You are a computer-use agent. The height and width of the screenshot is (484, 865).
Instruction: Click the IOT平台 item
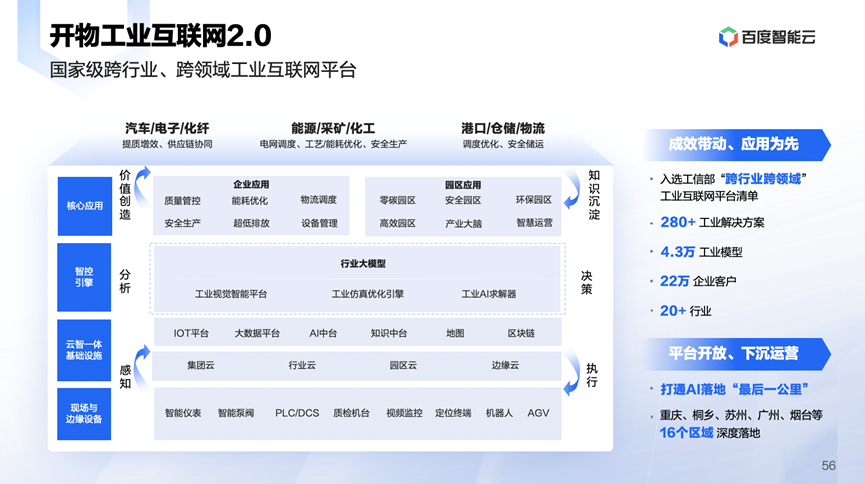pyautogui.click(x=191, y=333)
